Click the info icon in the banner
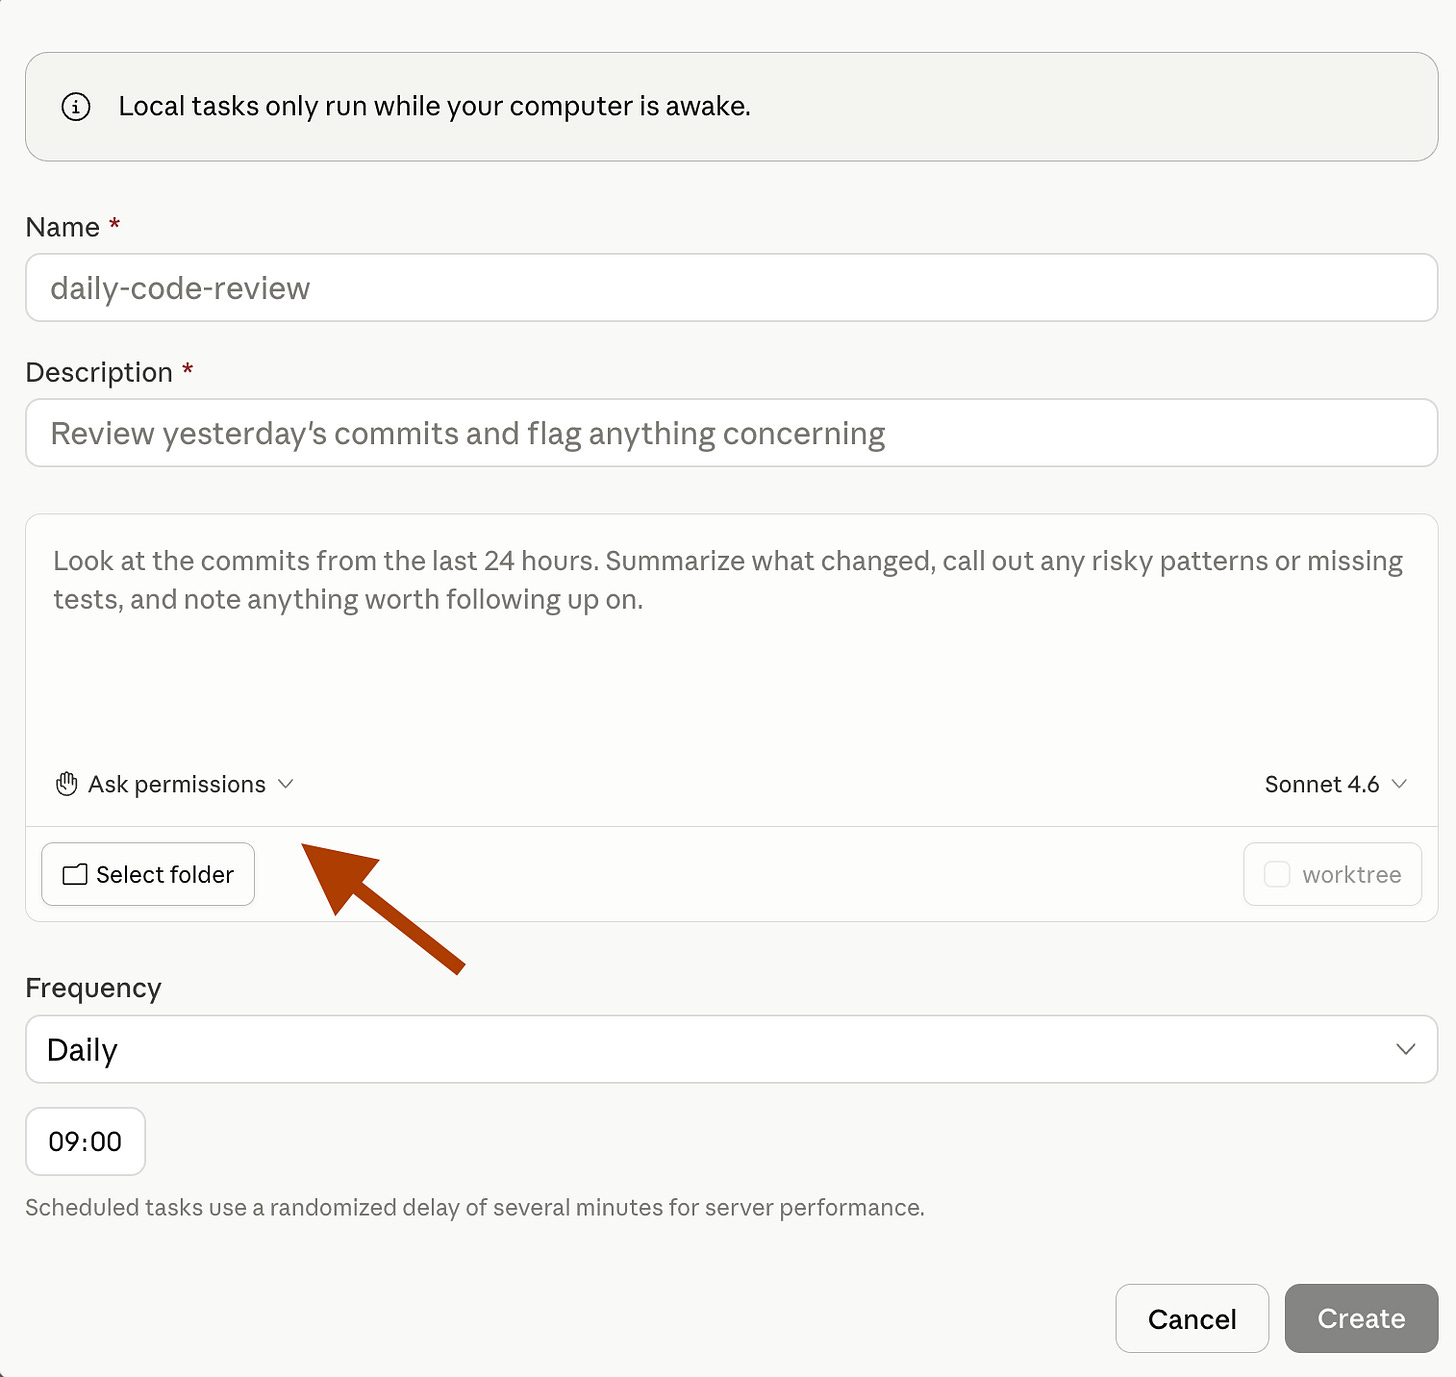 pos(76,106)
